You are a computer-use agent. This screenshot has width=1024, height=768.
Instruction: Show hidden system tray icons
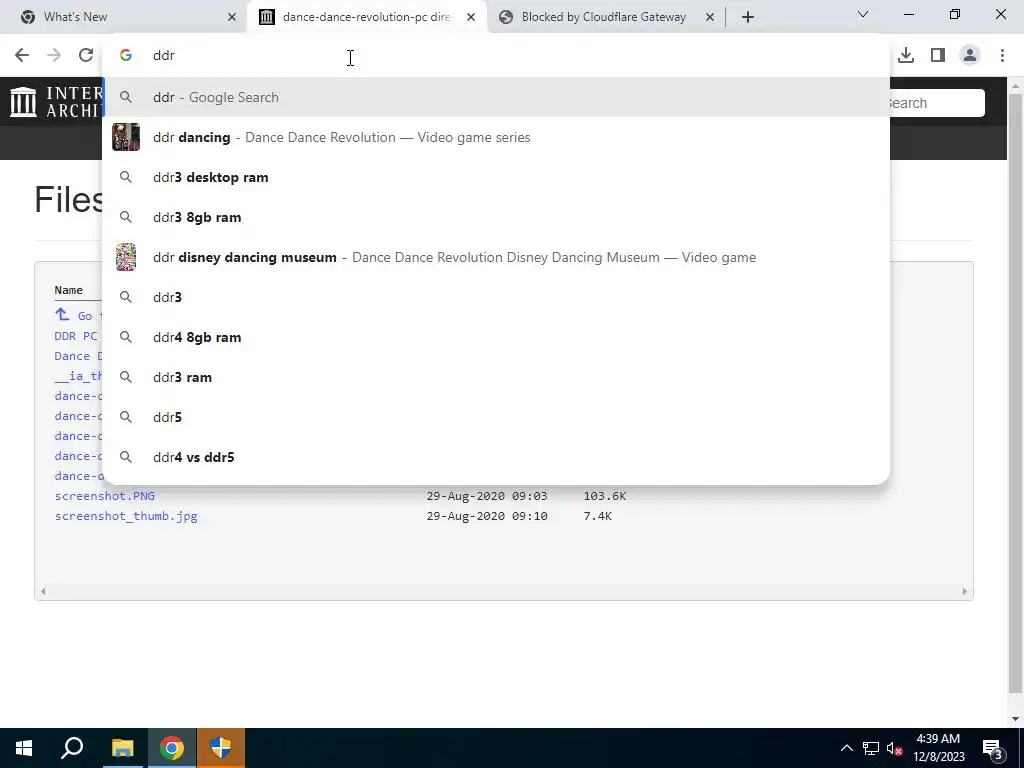(x=846, y=748)
